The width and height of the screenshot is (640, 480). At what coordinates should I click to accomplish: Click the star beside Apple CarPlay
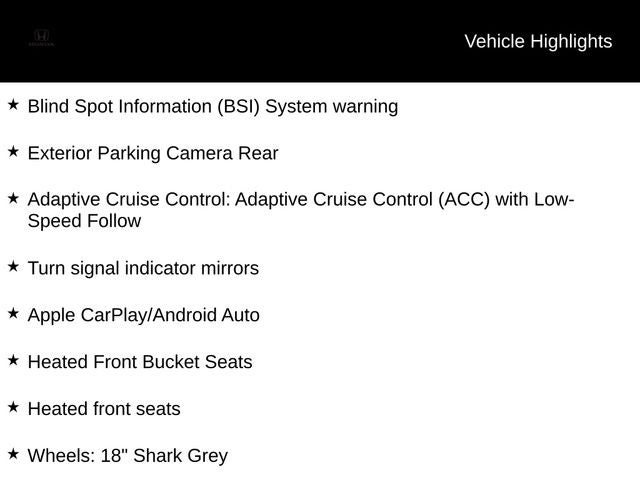pyautogui.click(x=13, y=313)
